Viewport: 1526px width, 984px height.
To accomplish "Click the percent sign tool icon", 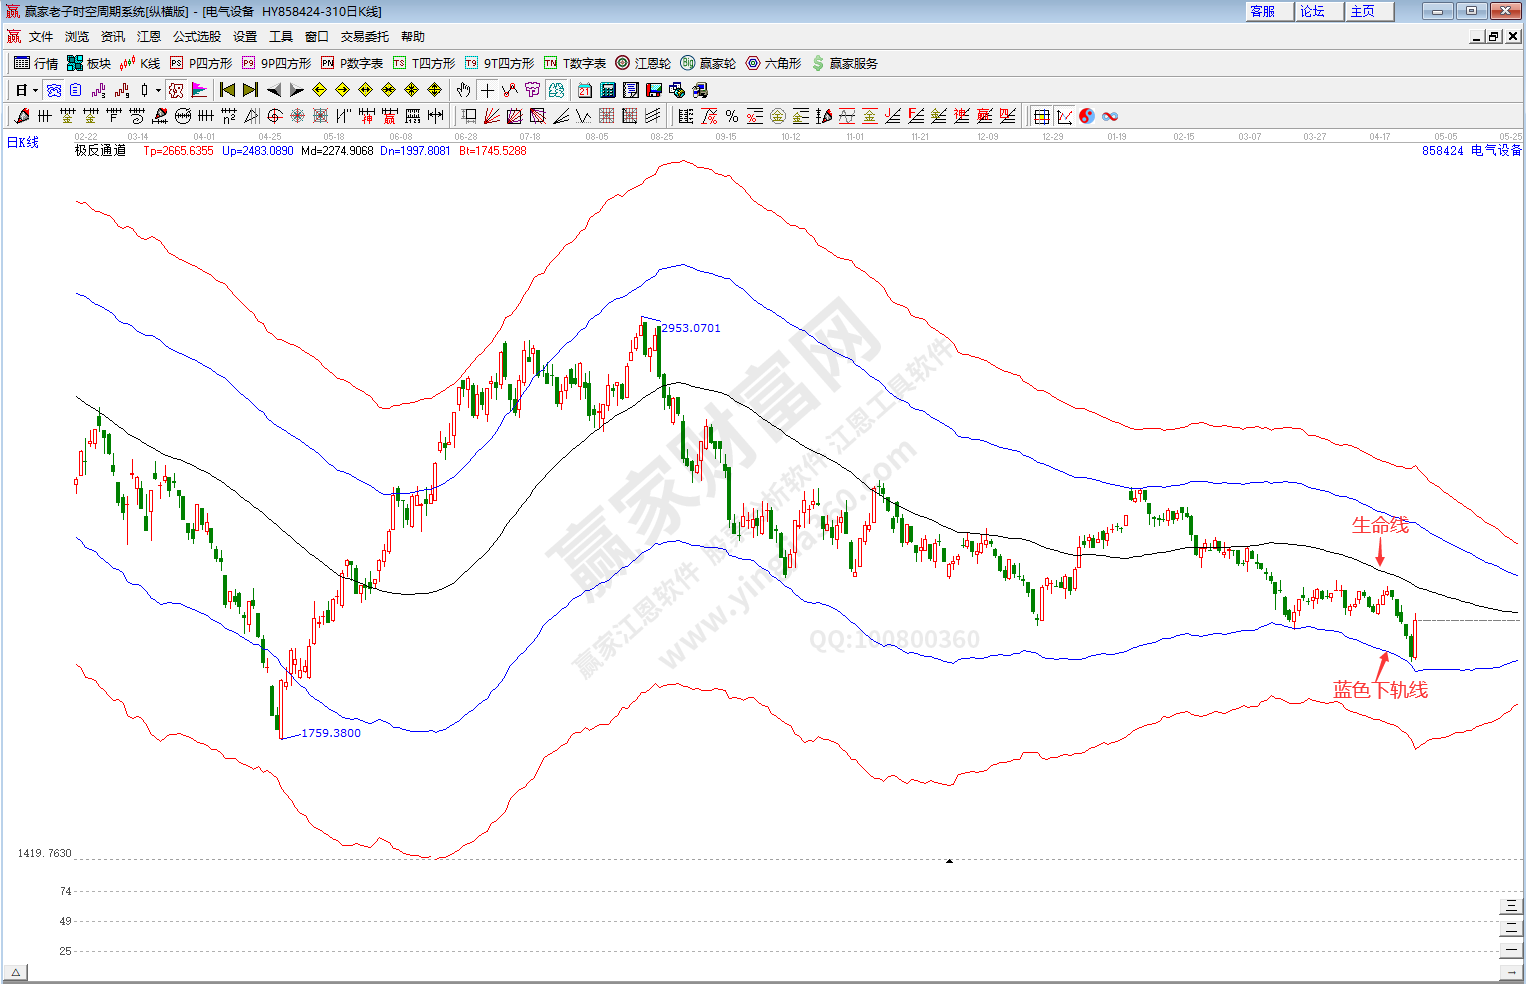I will tap(732, 116).
